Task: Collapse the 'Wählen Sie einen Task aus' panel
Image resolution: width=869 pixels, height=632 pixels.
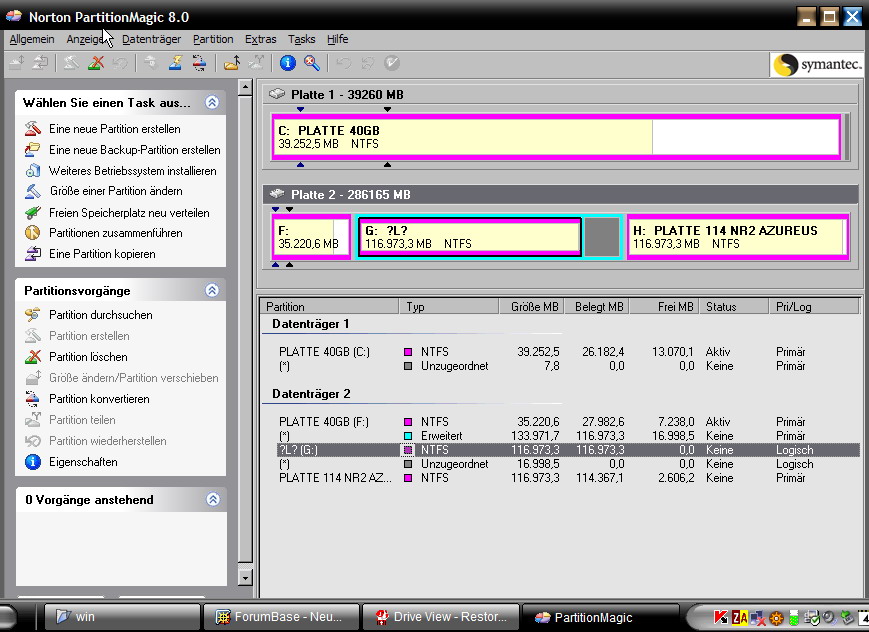Action: 212,102
